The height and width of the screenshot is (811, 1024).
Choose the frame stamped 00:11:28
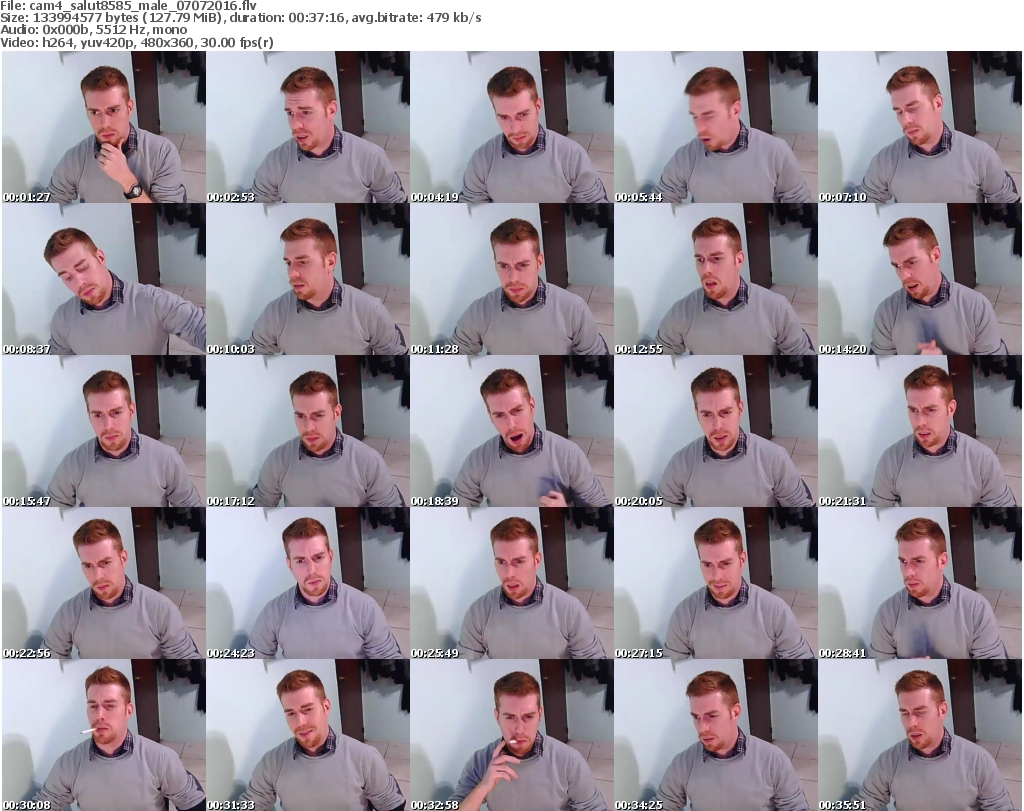[512, 279]
